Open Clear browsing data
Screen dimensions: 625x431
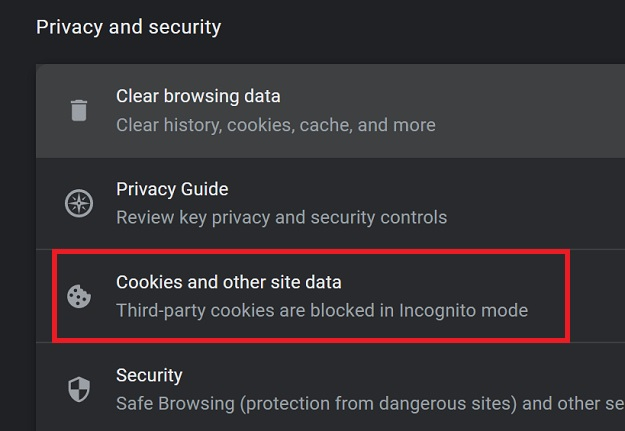tap(198, 97)
